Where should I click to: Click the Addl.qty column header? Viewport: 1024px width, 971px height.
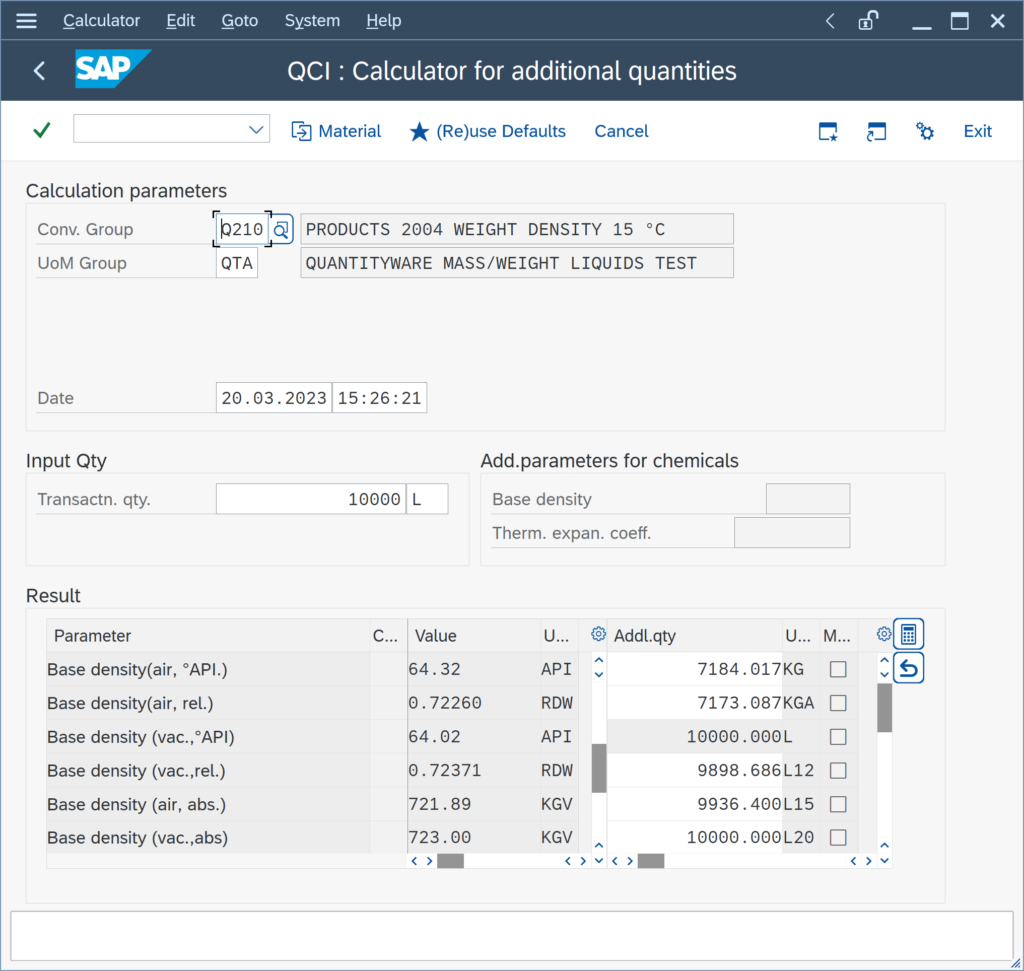point(695,635)
